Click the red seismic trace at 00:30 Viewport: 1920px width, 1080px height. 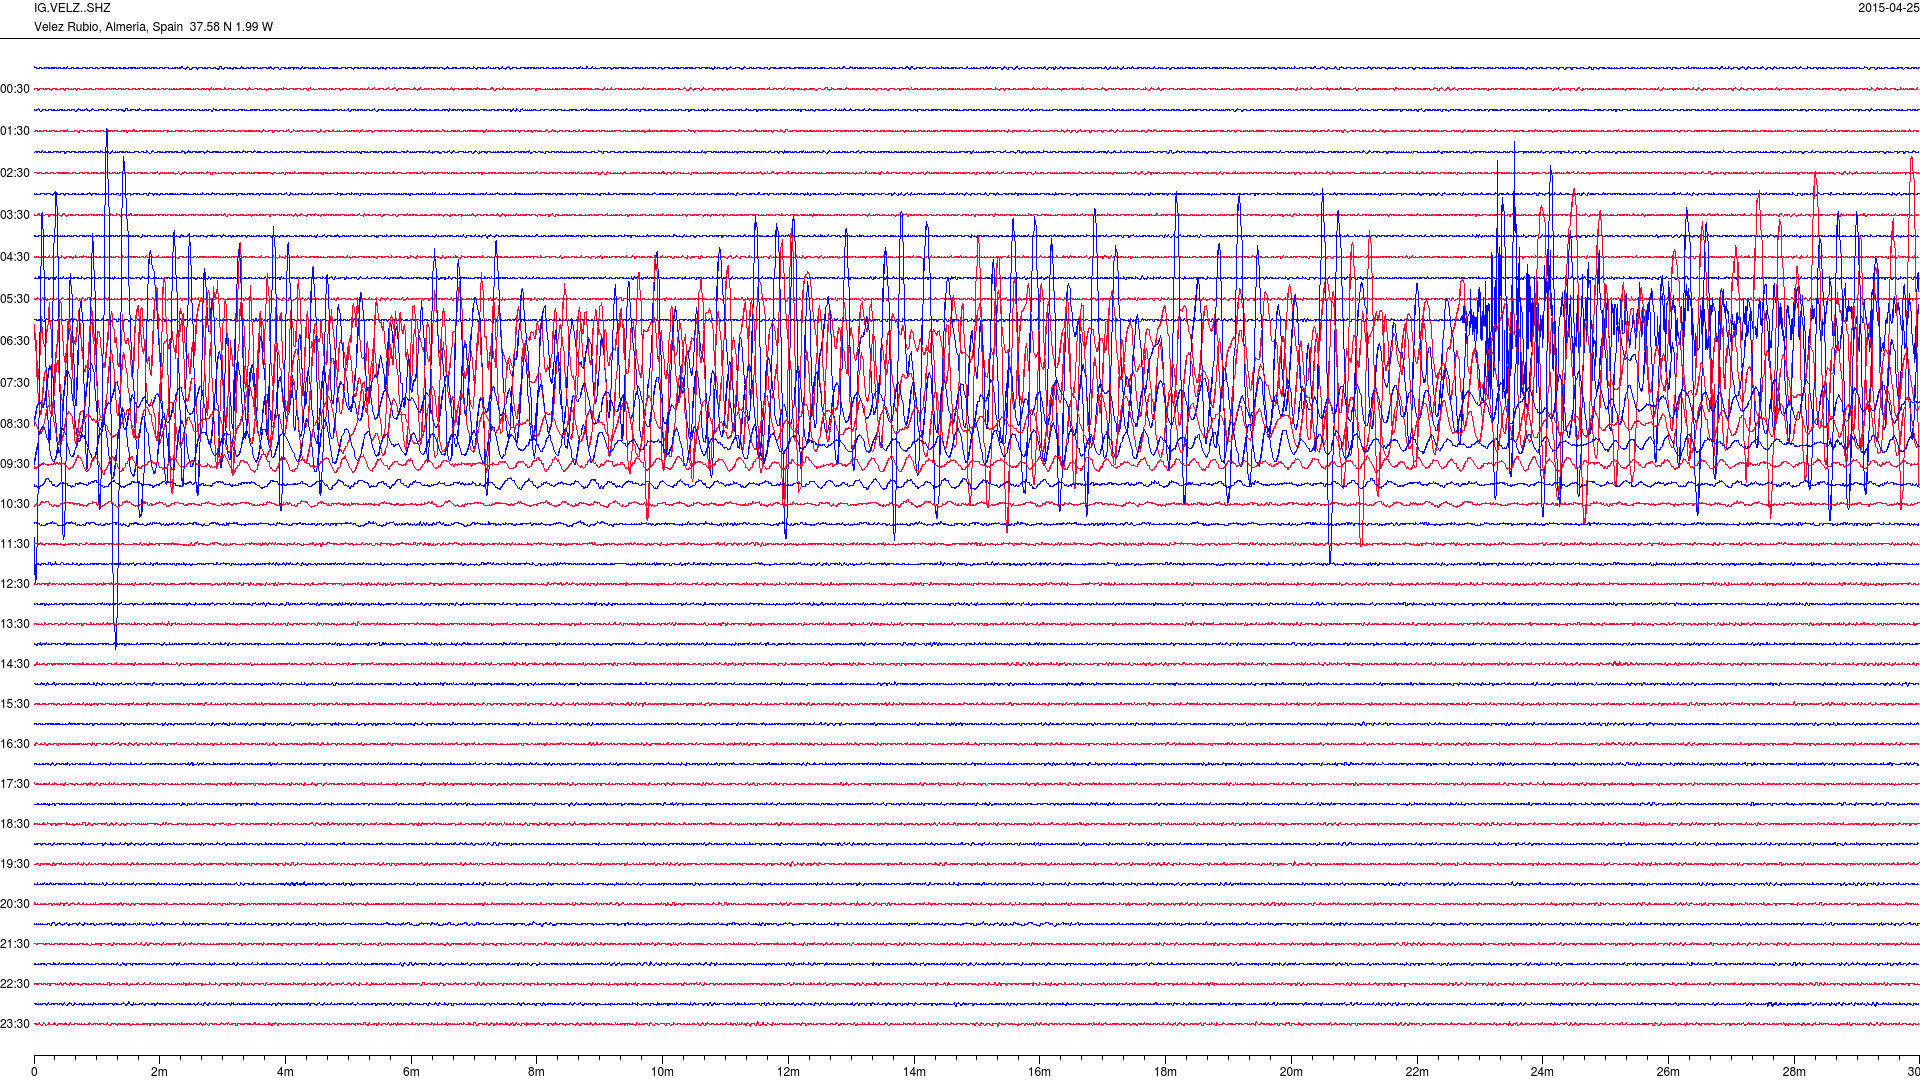(x=977, y=89)
